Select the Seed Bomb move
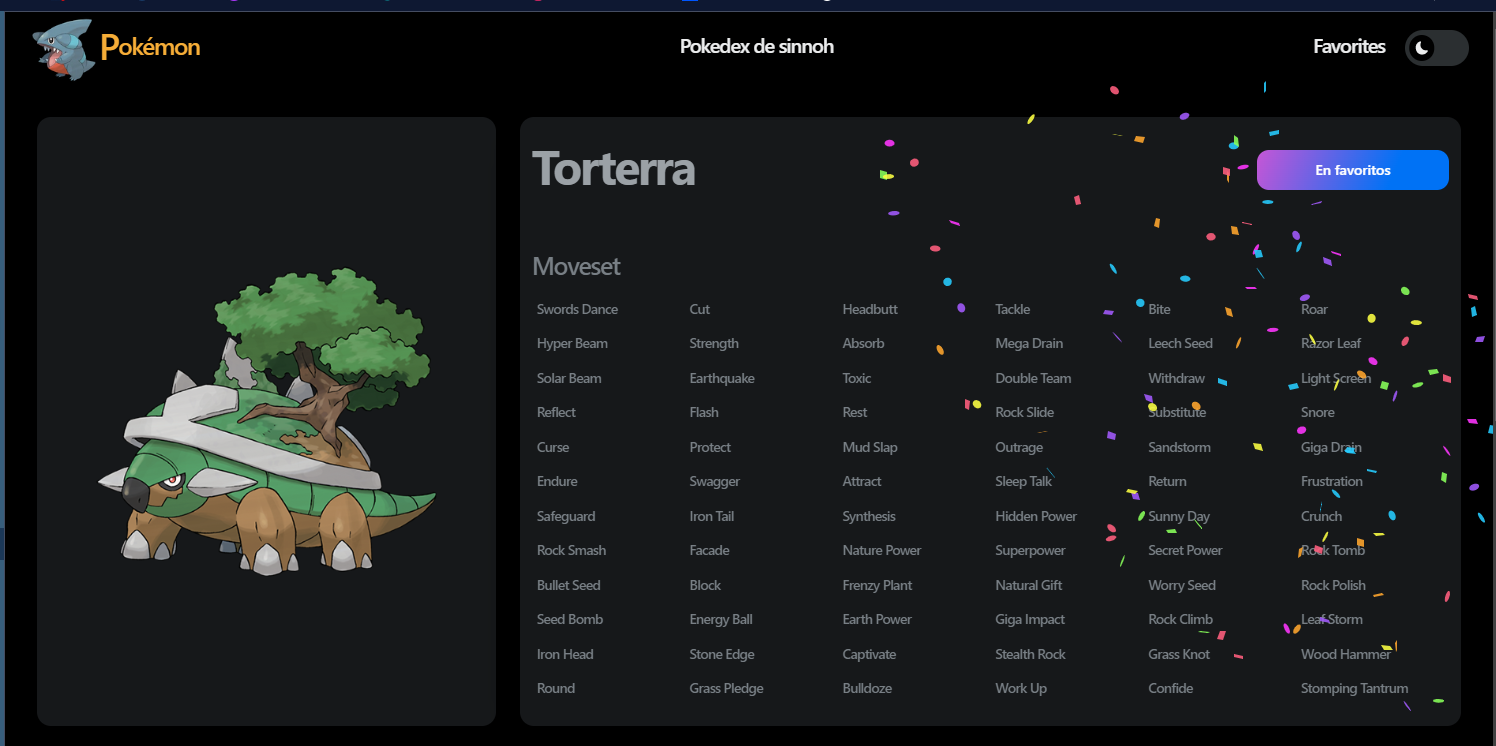This screenshot has height=746, width=1496. pyautogui.click(x=570, y=619)
